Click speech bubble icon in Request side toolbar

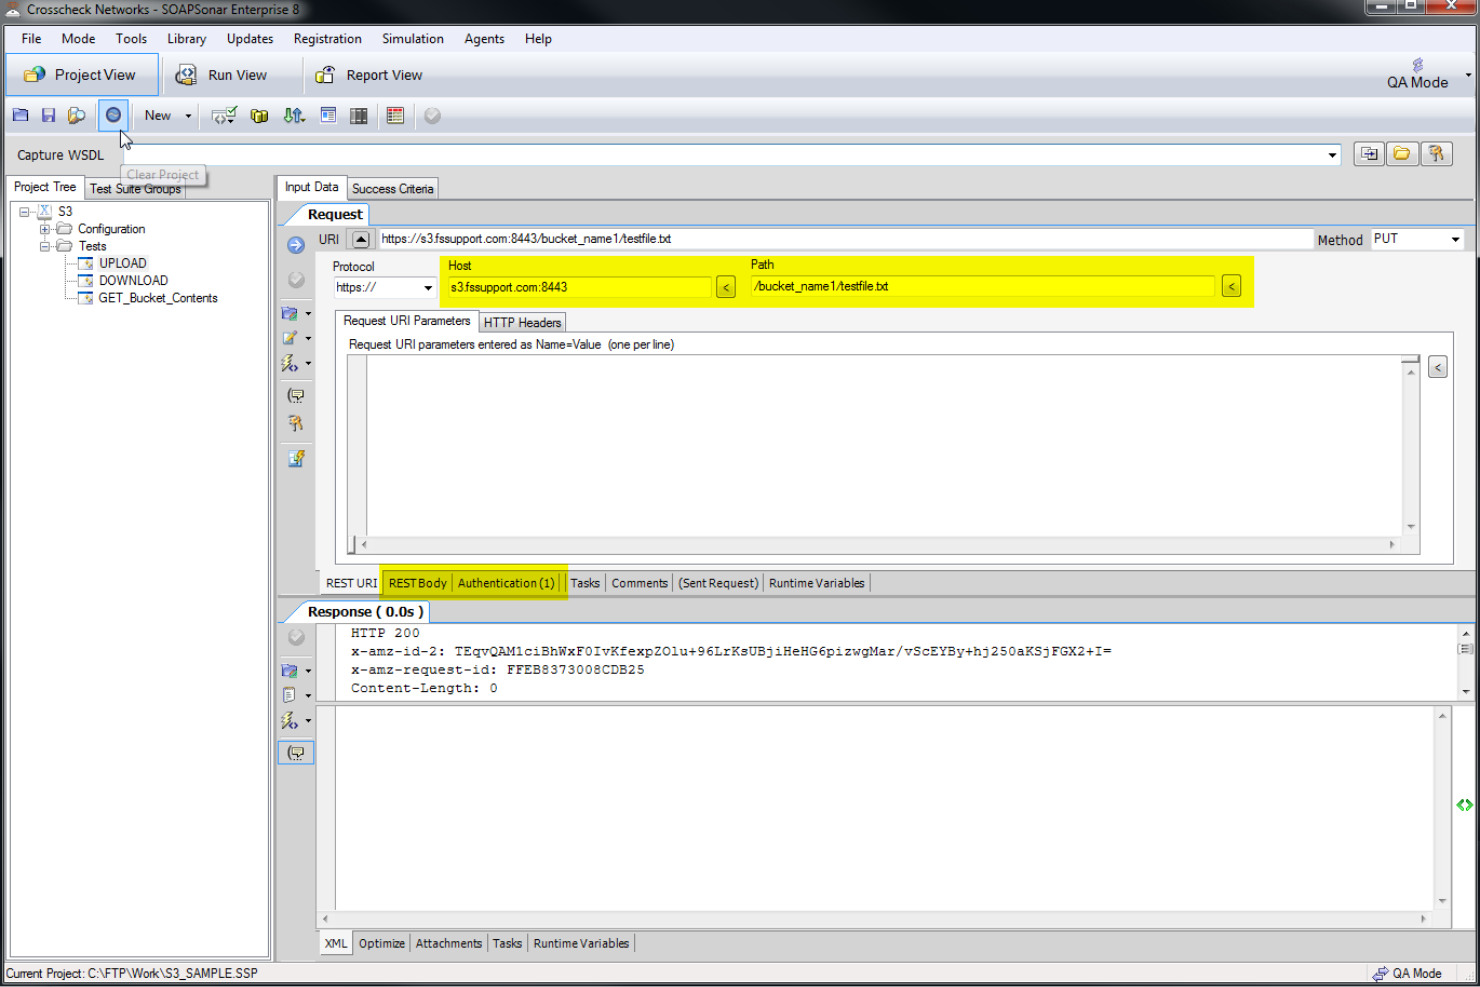[296, 396]
